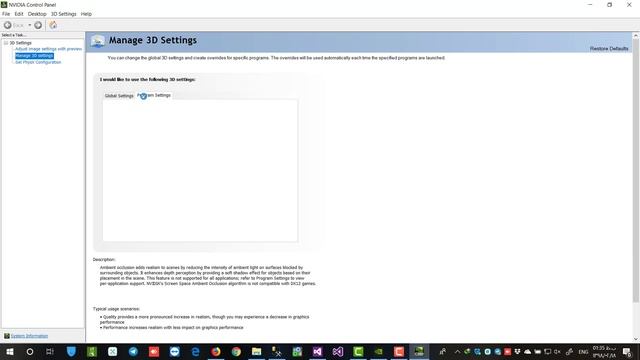Open OneDrive cloud tray icon
640x360 pixels.
[x=527, y=351]
